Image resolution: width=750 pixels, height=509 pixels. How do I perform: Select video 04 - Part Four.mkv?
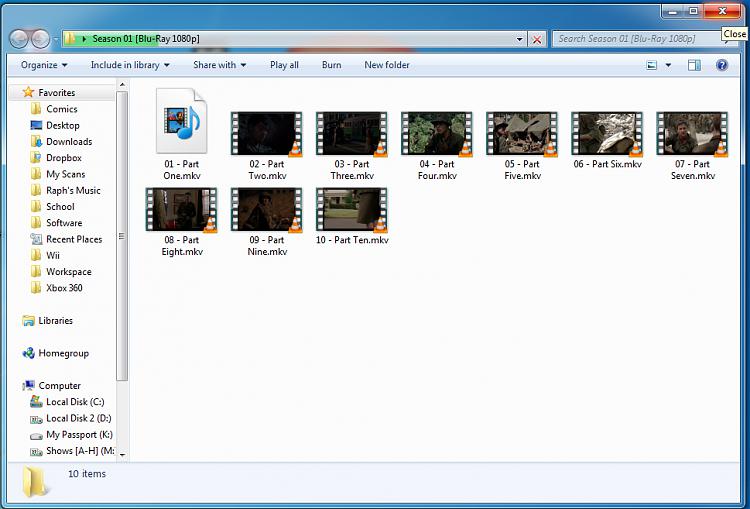437,146
